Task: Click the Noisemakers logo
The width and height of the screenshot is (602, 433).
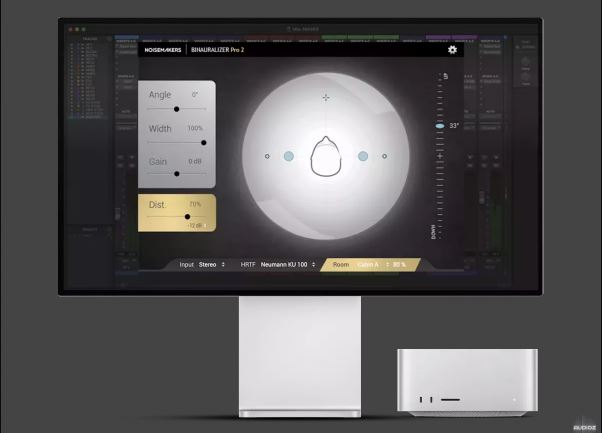Action: 163,50
